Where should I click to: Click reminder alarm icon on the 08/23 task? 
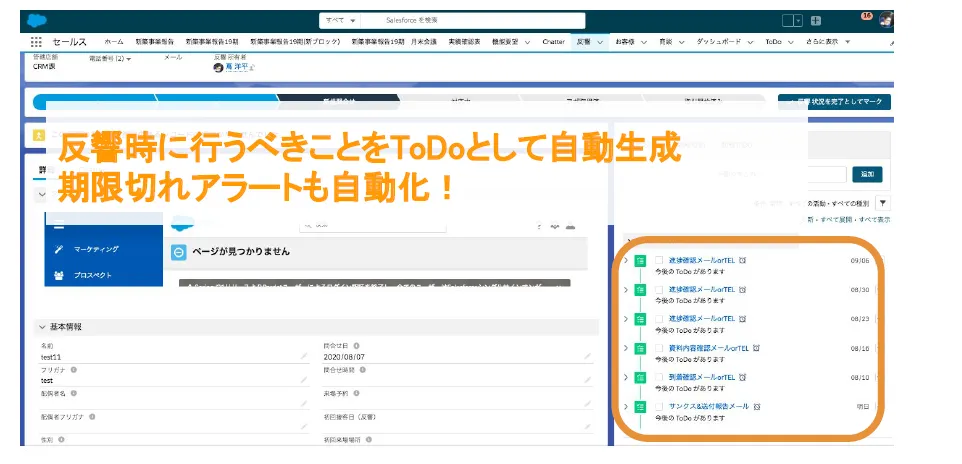coord(742,319)
